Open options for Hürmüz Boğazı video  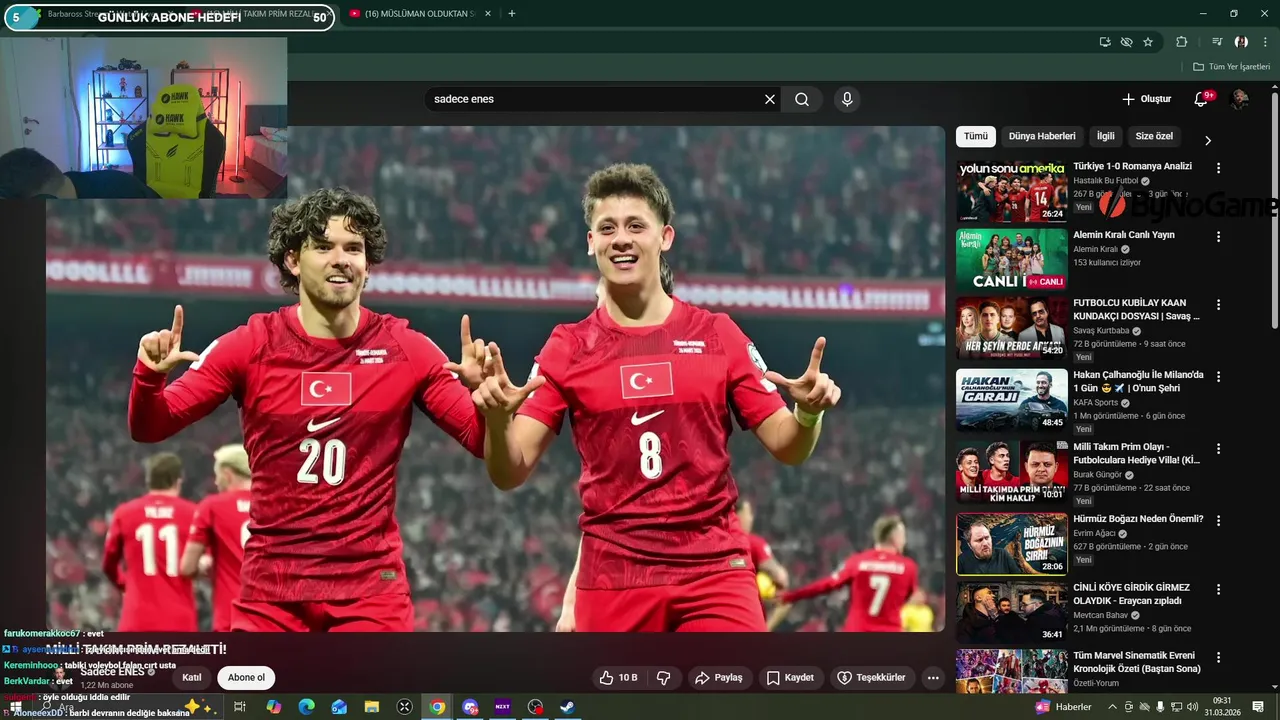coord(1218,521)
